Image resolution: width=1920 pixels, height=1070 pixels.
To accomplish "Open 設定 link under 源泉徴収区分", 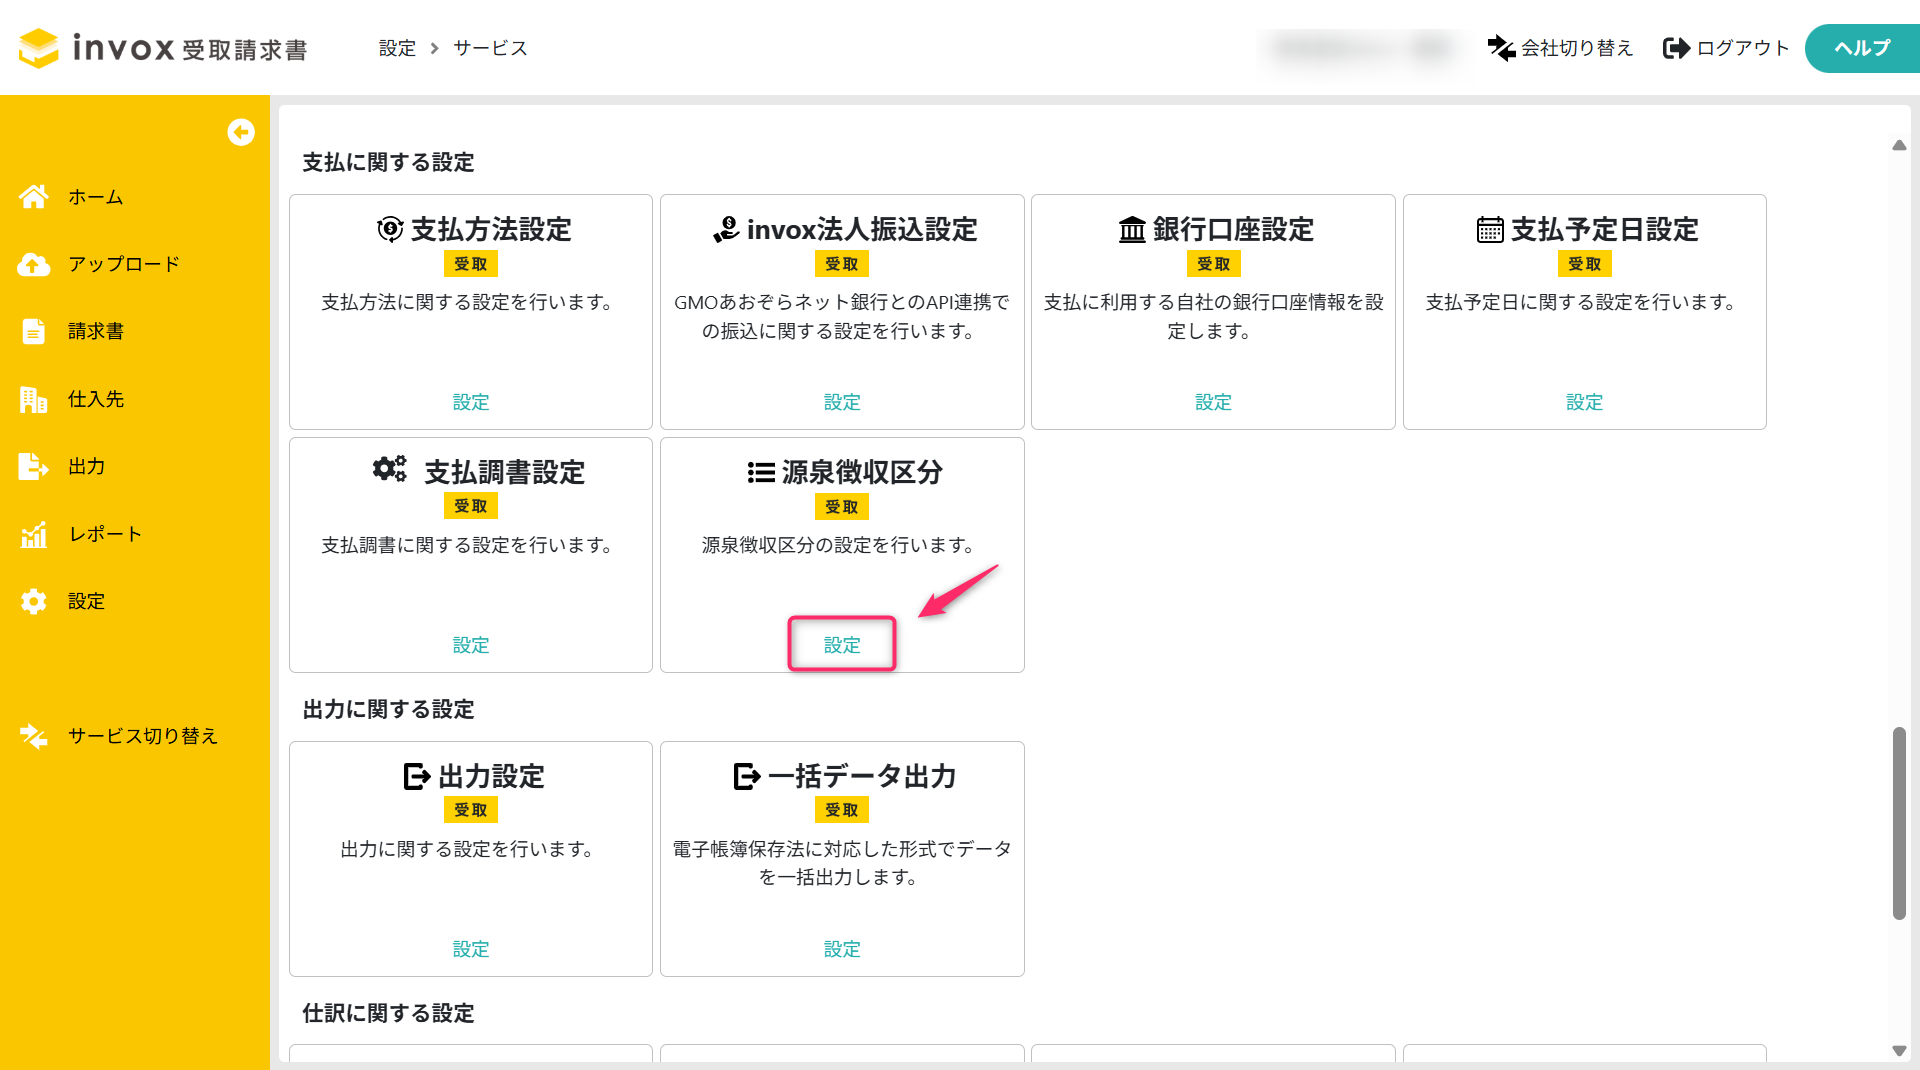I will tap(842, 645).
